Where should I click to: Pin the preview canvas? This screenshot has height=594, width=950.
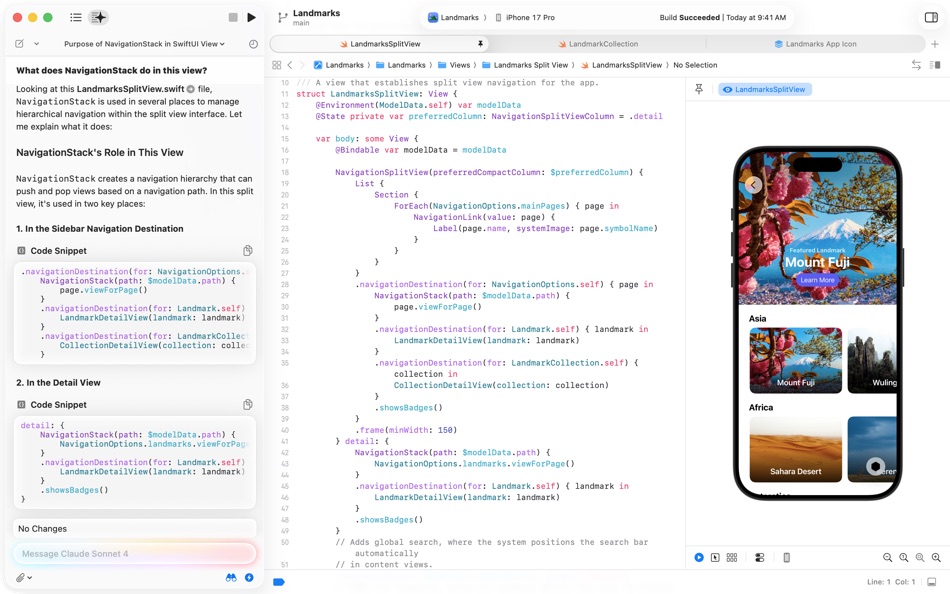(x=699, y=89)
